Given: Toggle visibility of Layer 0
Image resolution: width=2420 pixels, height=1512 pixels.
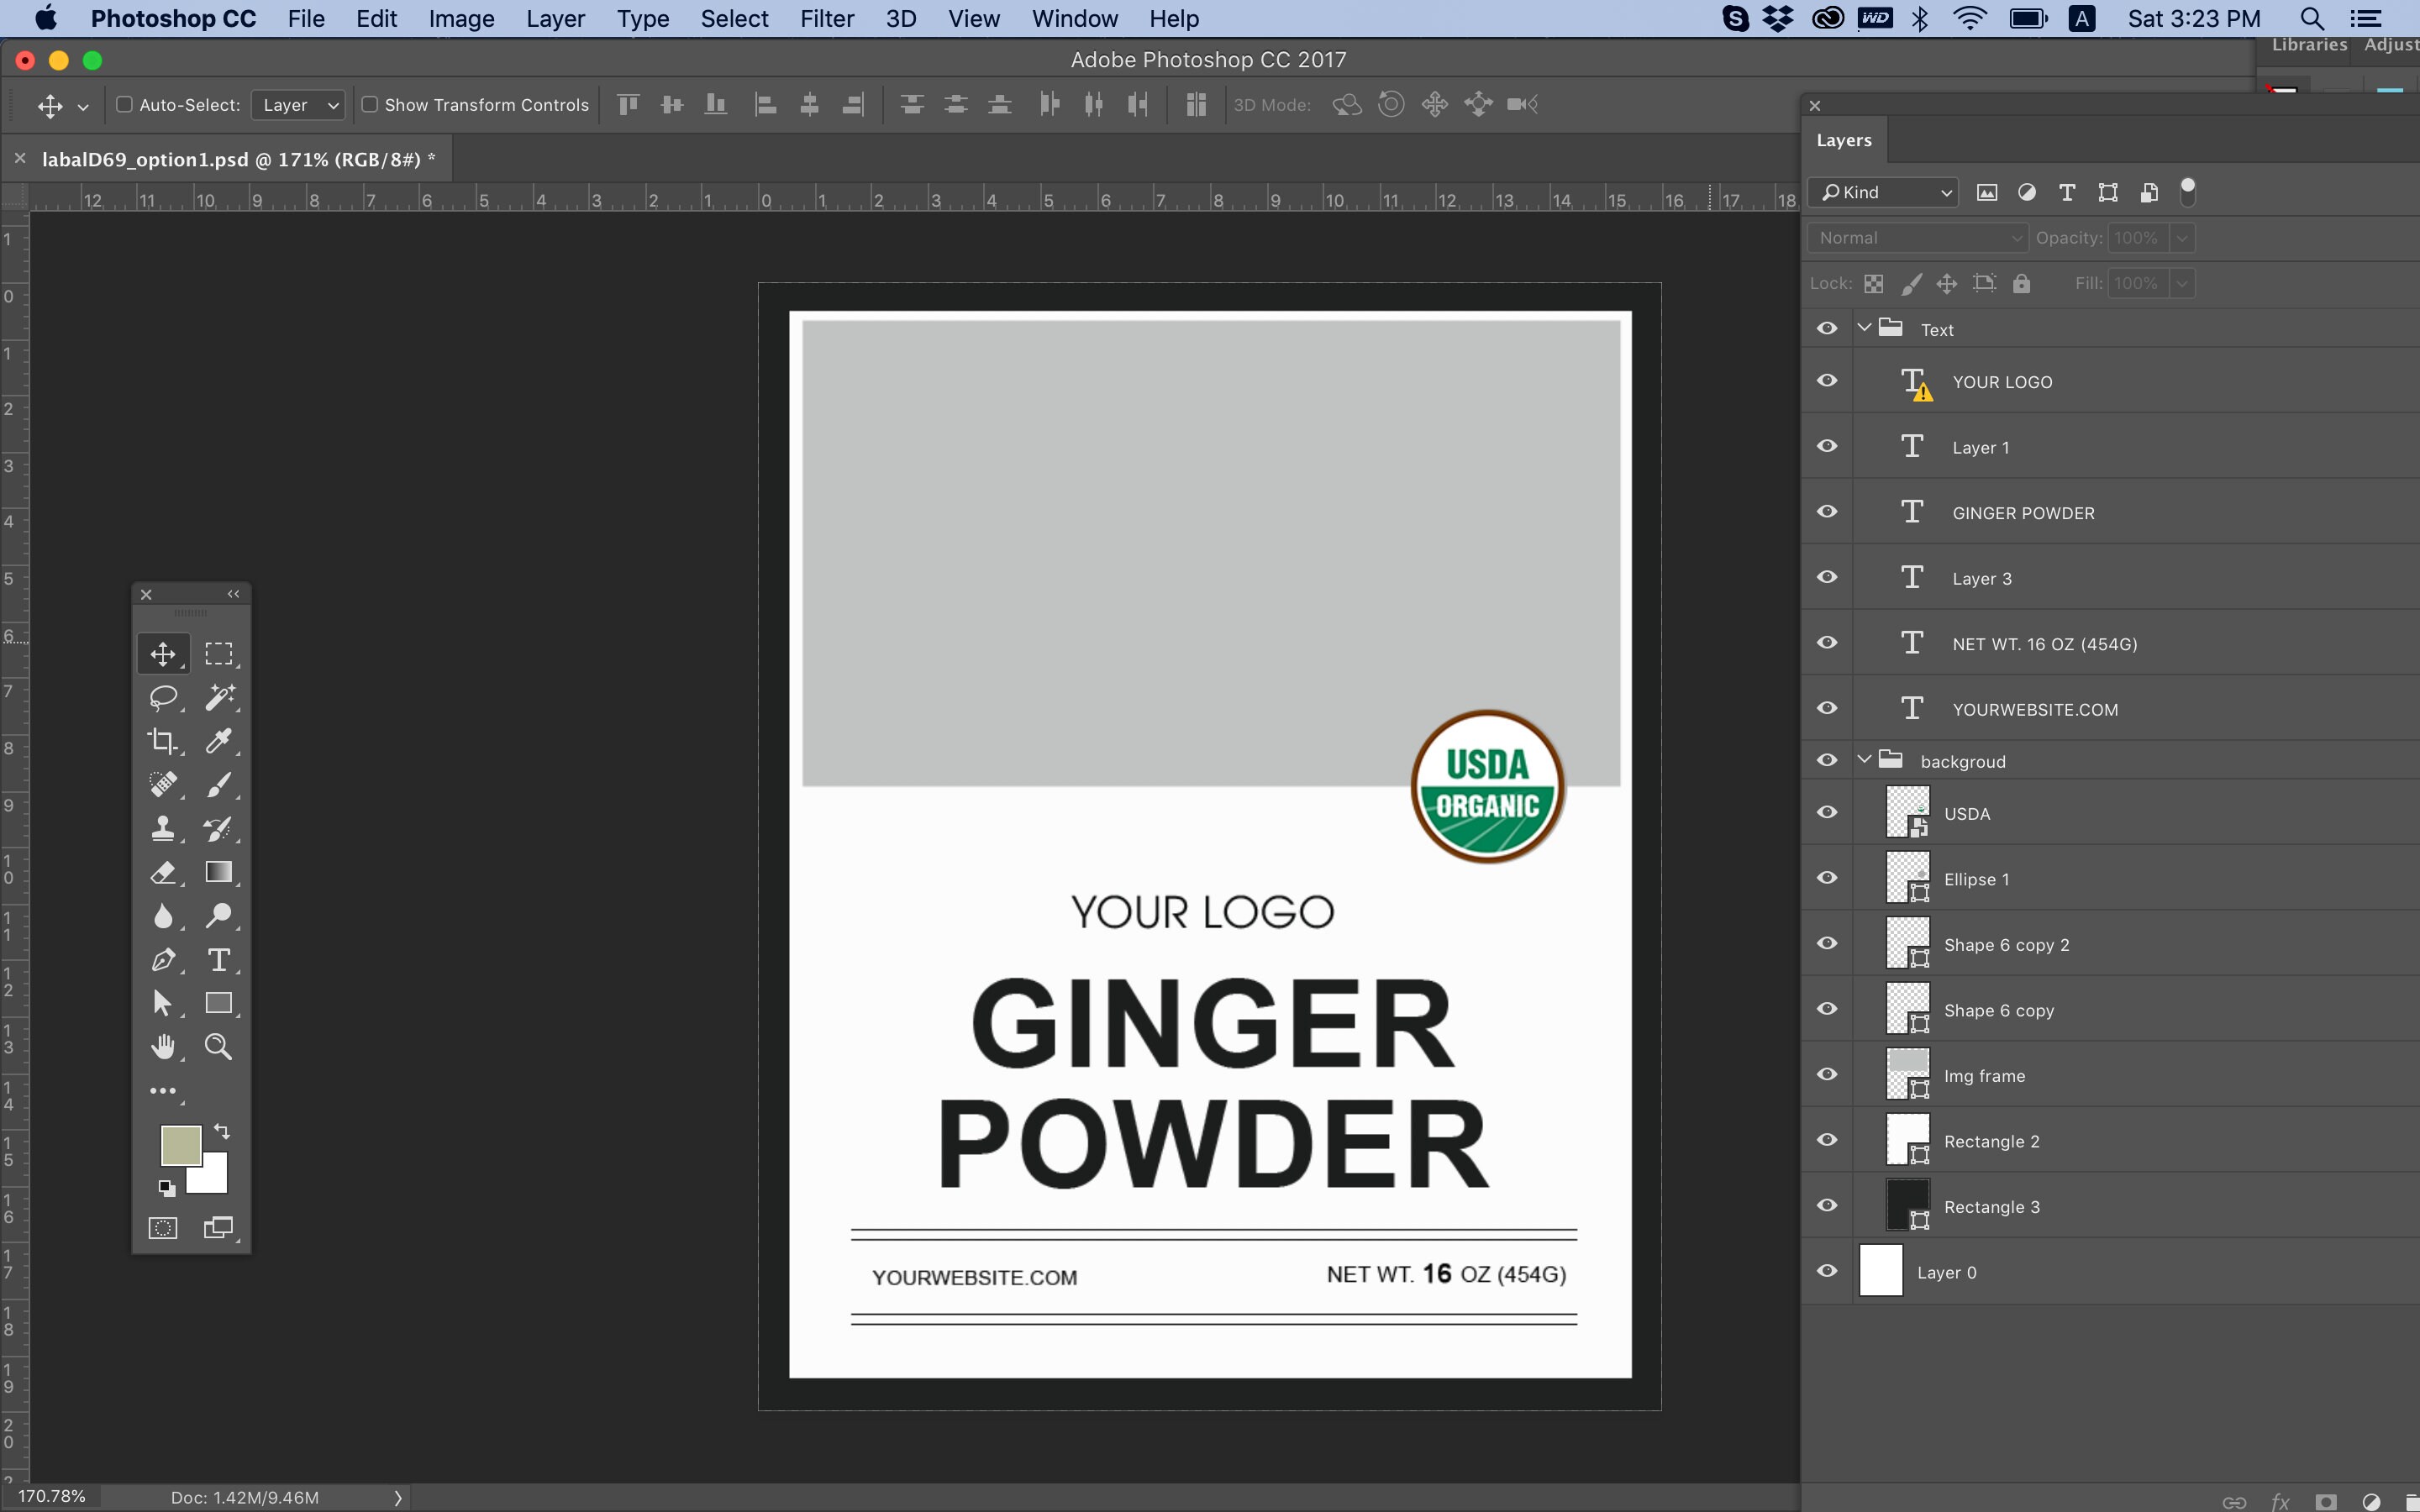Looking at the screenshot, I should pyautogui.click(x=1827, y=1272).
